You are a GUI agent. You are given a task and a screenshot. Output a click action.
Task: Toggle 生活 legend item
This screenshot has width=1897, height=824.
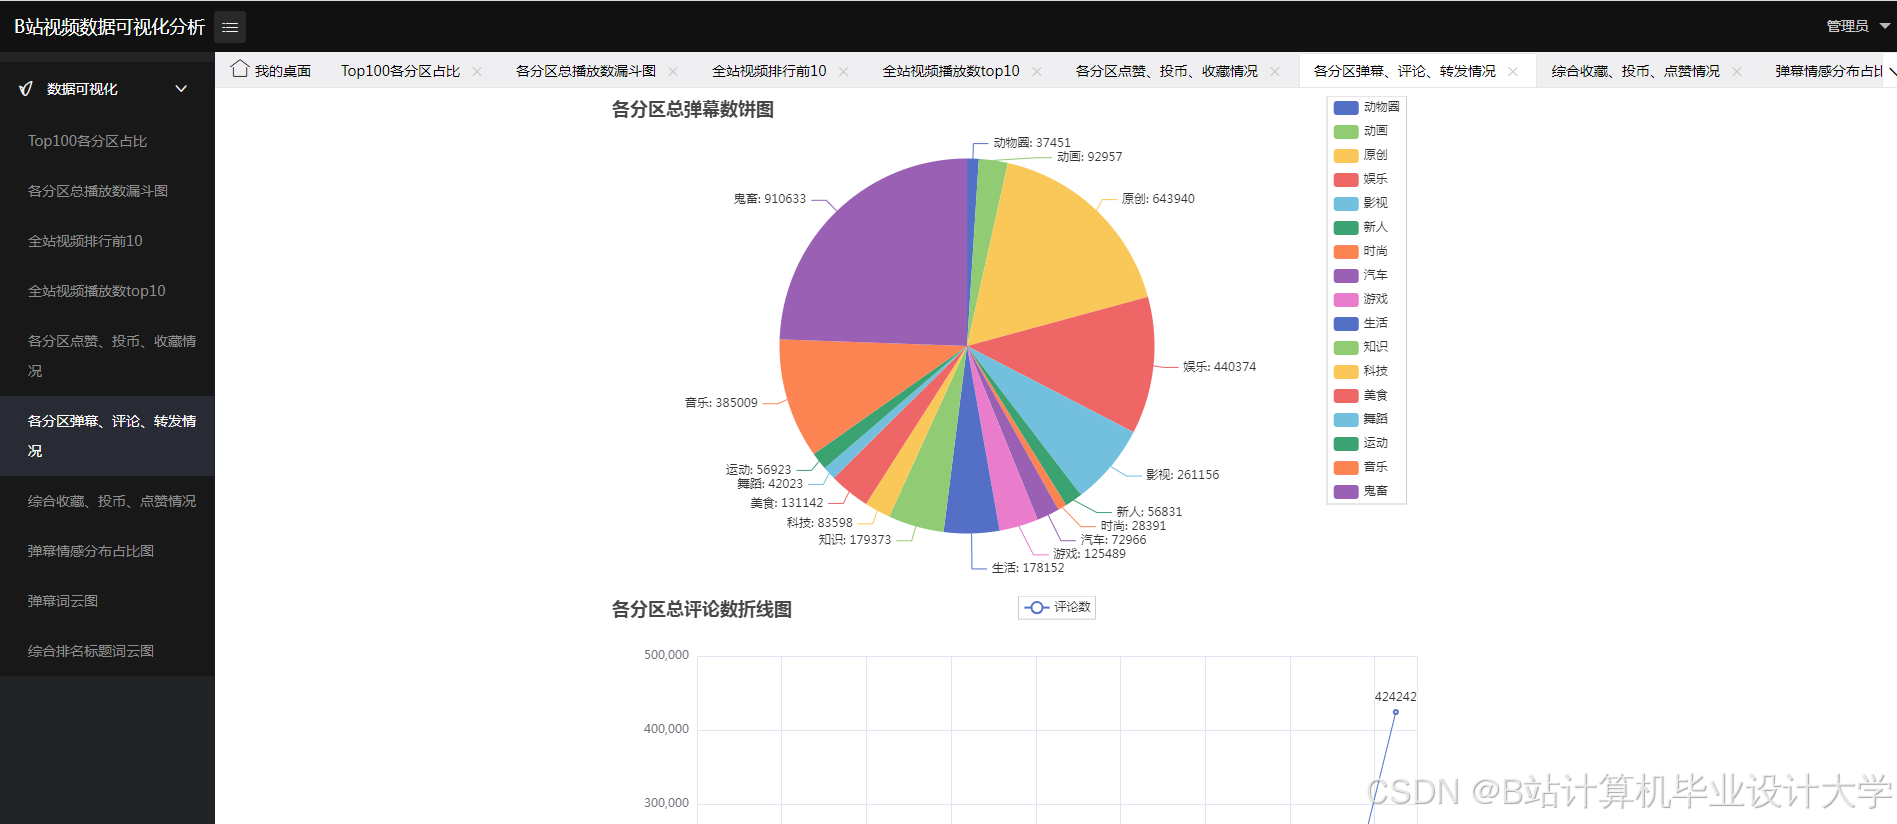click(1361, 323)
